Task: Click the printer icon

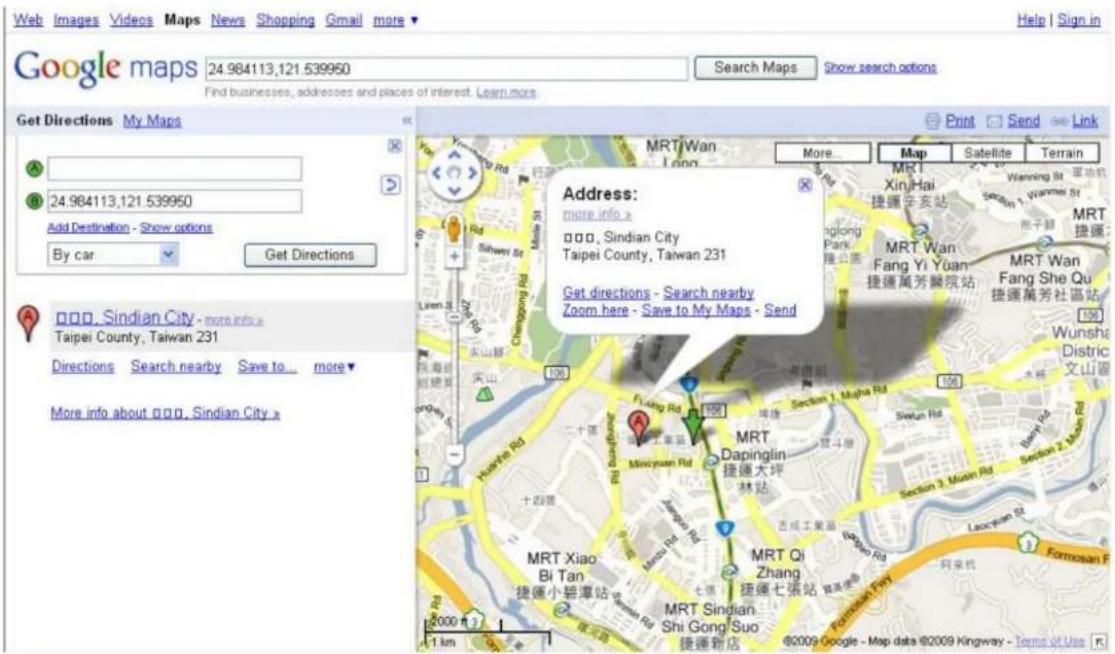Action: tap(932, 122)
